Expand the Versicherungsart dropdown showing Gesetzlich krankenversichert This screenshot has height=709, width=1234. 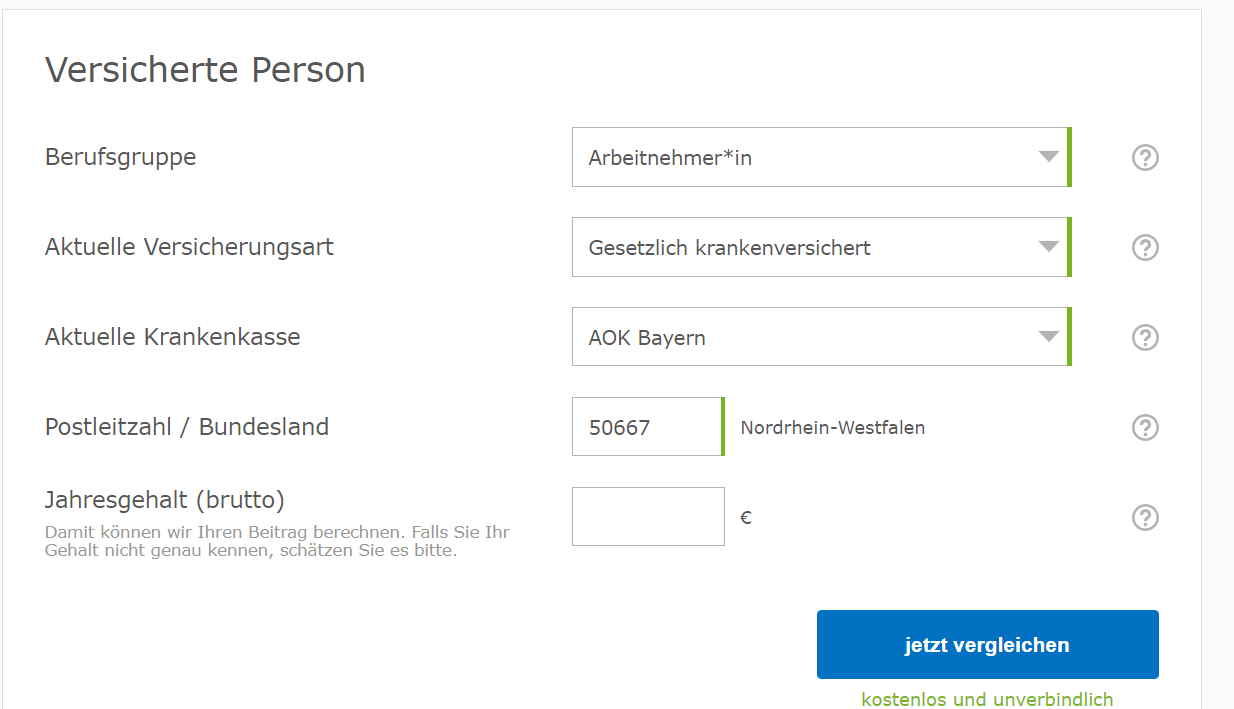(821, 247)
